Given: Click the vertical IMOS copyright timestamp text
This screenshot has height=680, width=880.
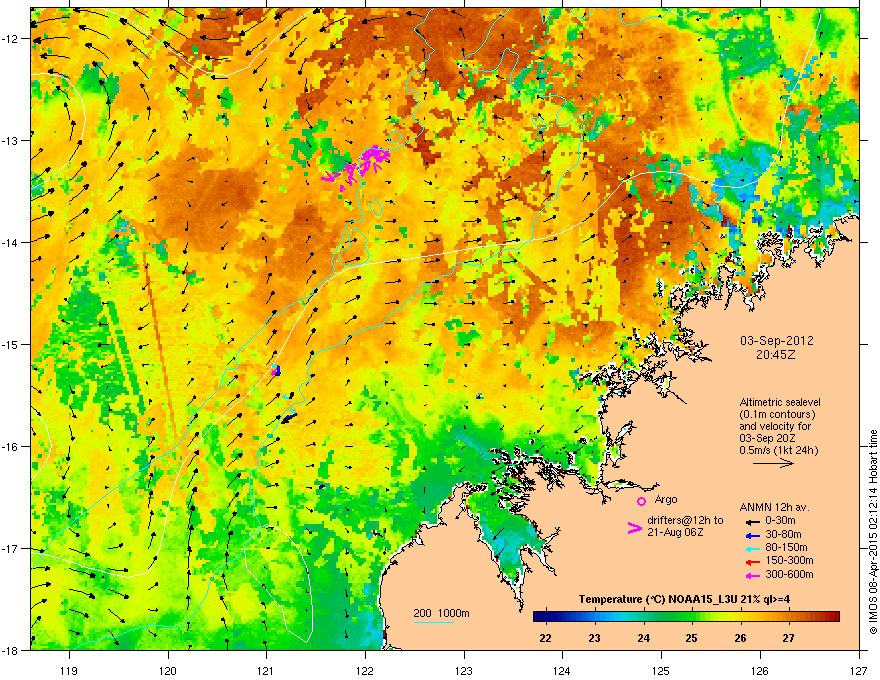Looking at the screenshot, I should tap(873, 532).
